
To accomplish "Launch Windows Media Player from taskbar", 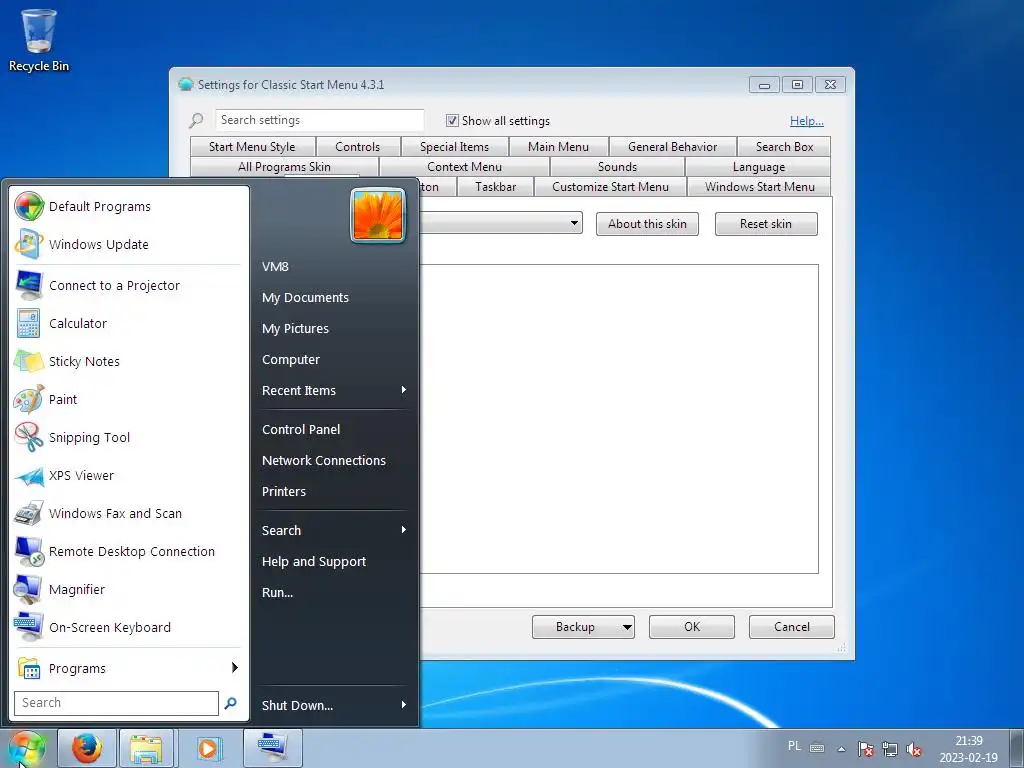I will tap(208, 748).
